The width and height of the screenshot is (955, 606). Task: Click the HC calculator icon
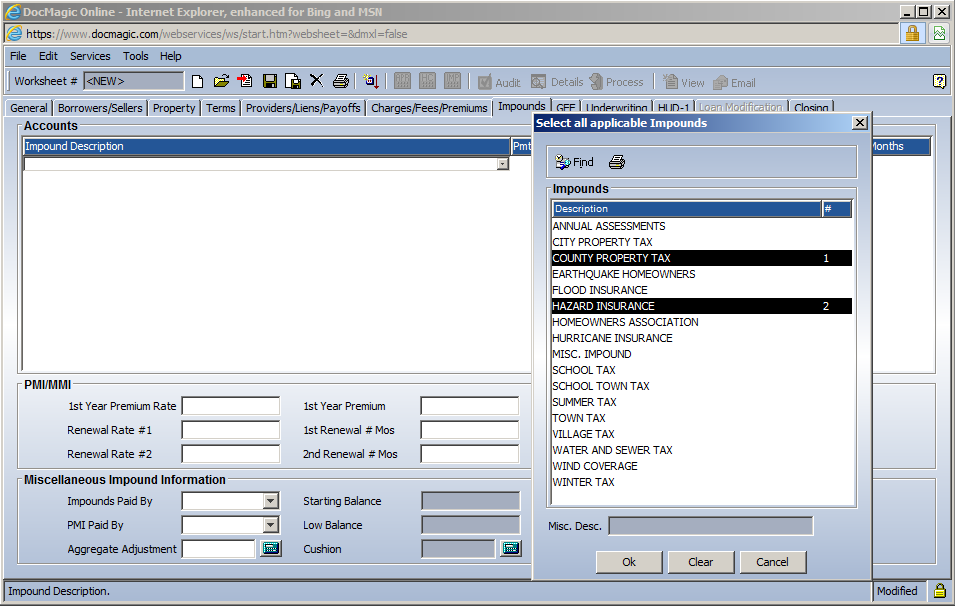[428, 81]
